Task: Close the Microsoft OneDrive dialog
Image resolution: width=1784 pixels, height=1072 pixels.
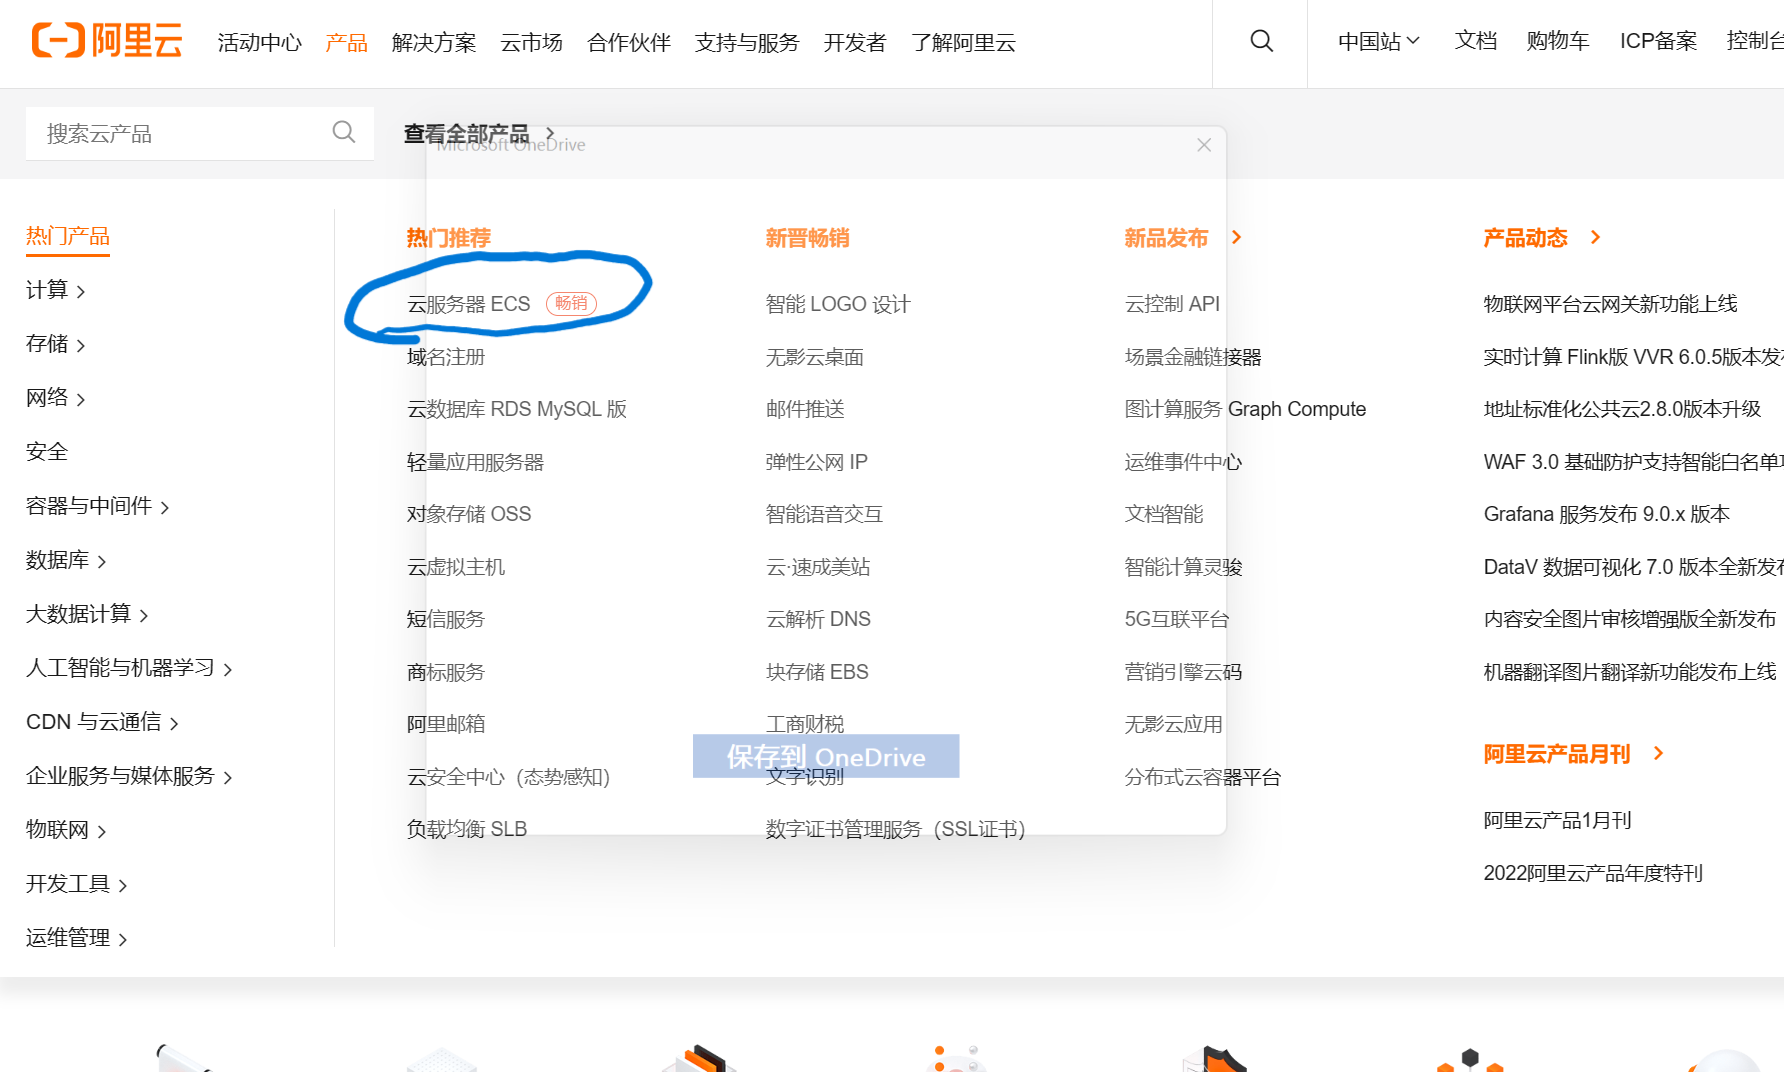Action: tap(1204, 145)
